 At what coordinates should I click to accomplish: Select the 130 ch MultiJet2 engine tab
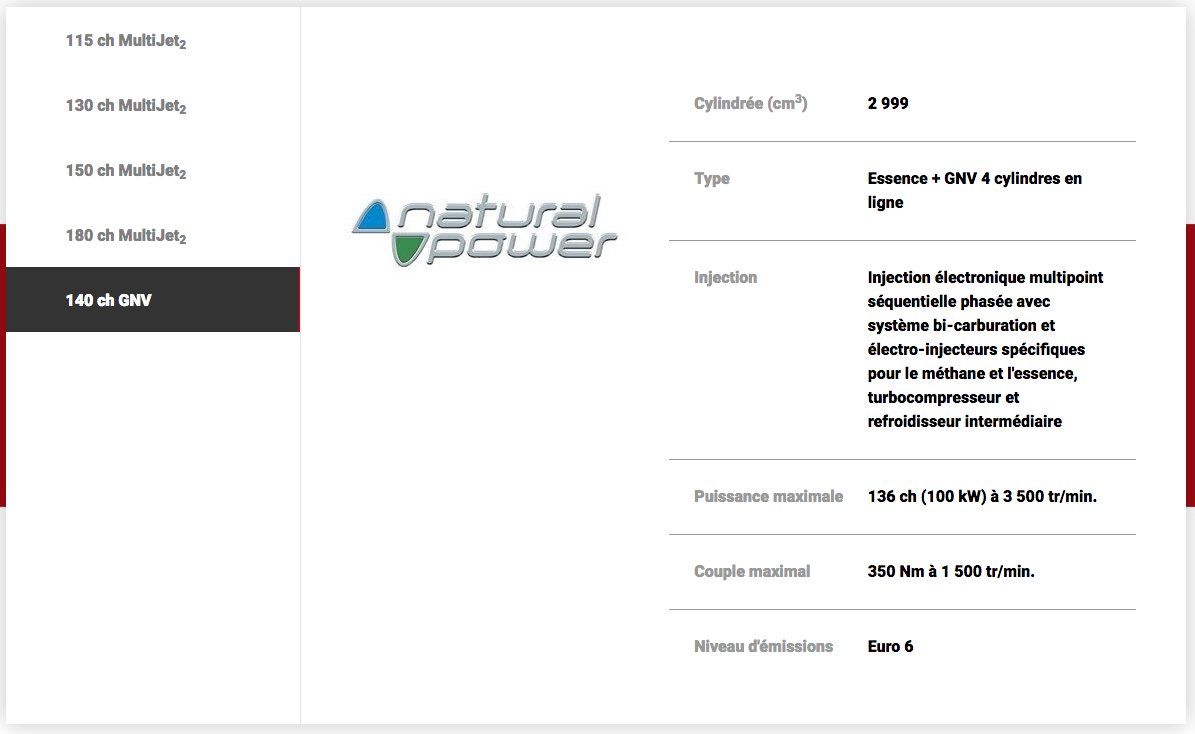tap(152, 105)
